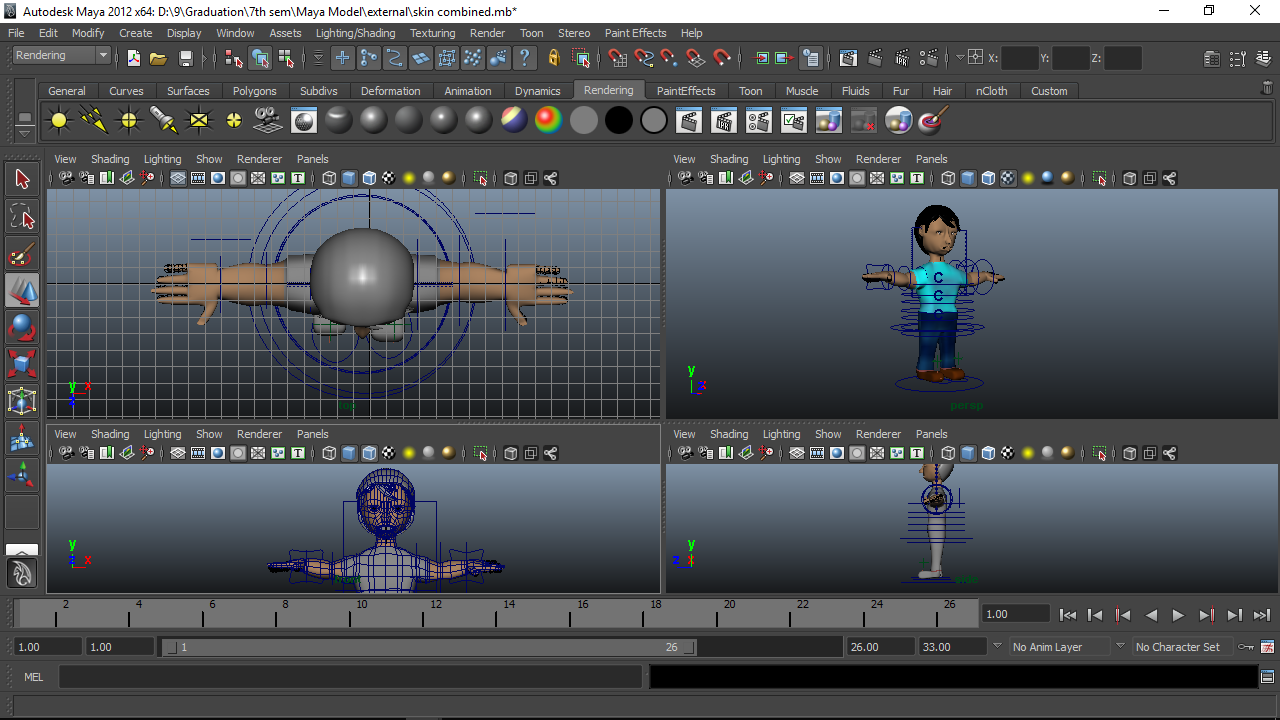Start an IPR render from the status line
Viewport: 1280px width, 720px height.
(x=901, y=58)
